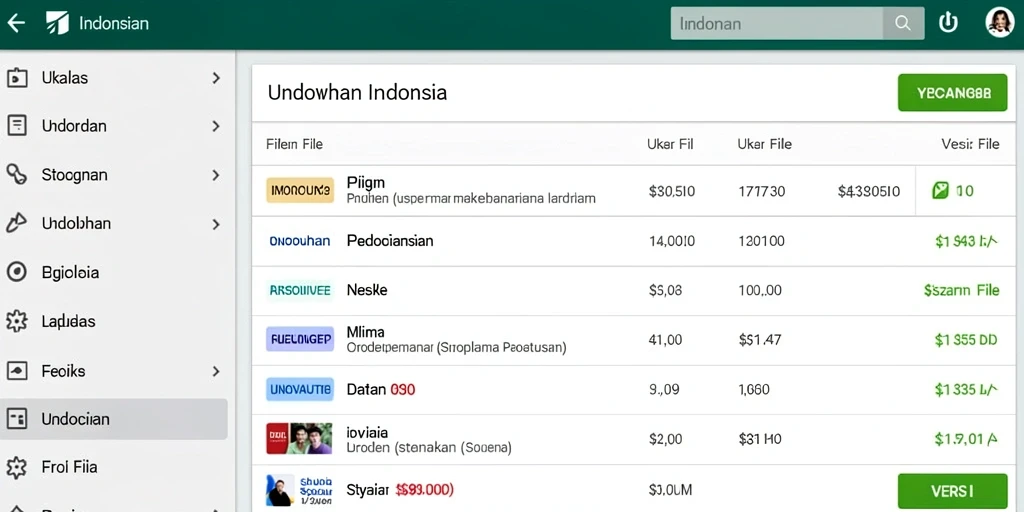This screenshot has width=1024, height=512.
Task: Click the Undocian sidebar icon
Action: coord(16,419)
